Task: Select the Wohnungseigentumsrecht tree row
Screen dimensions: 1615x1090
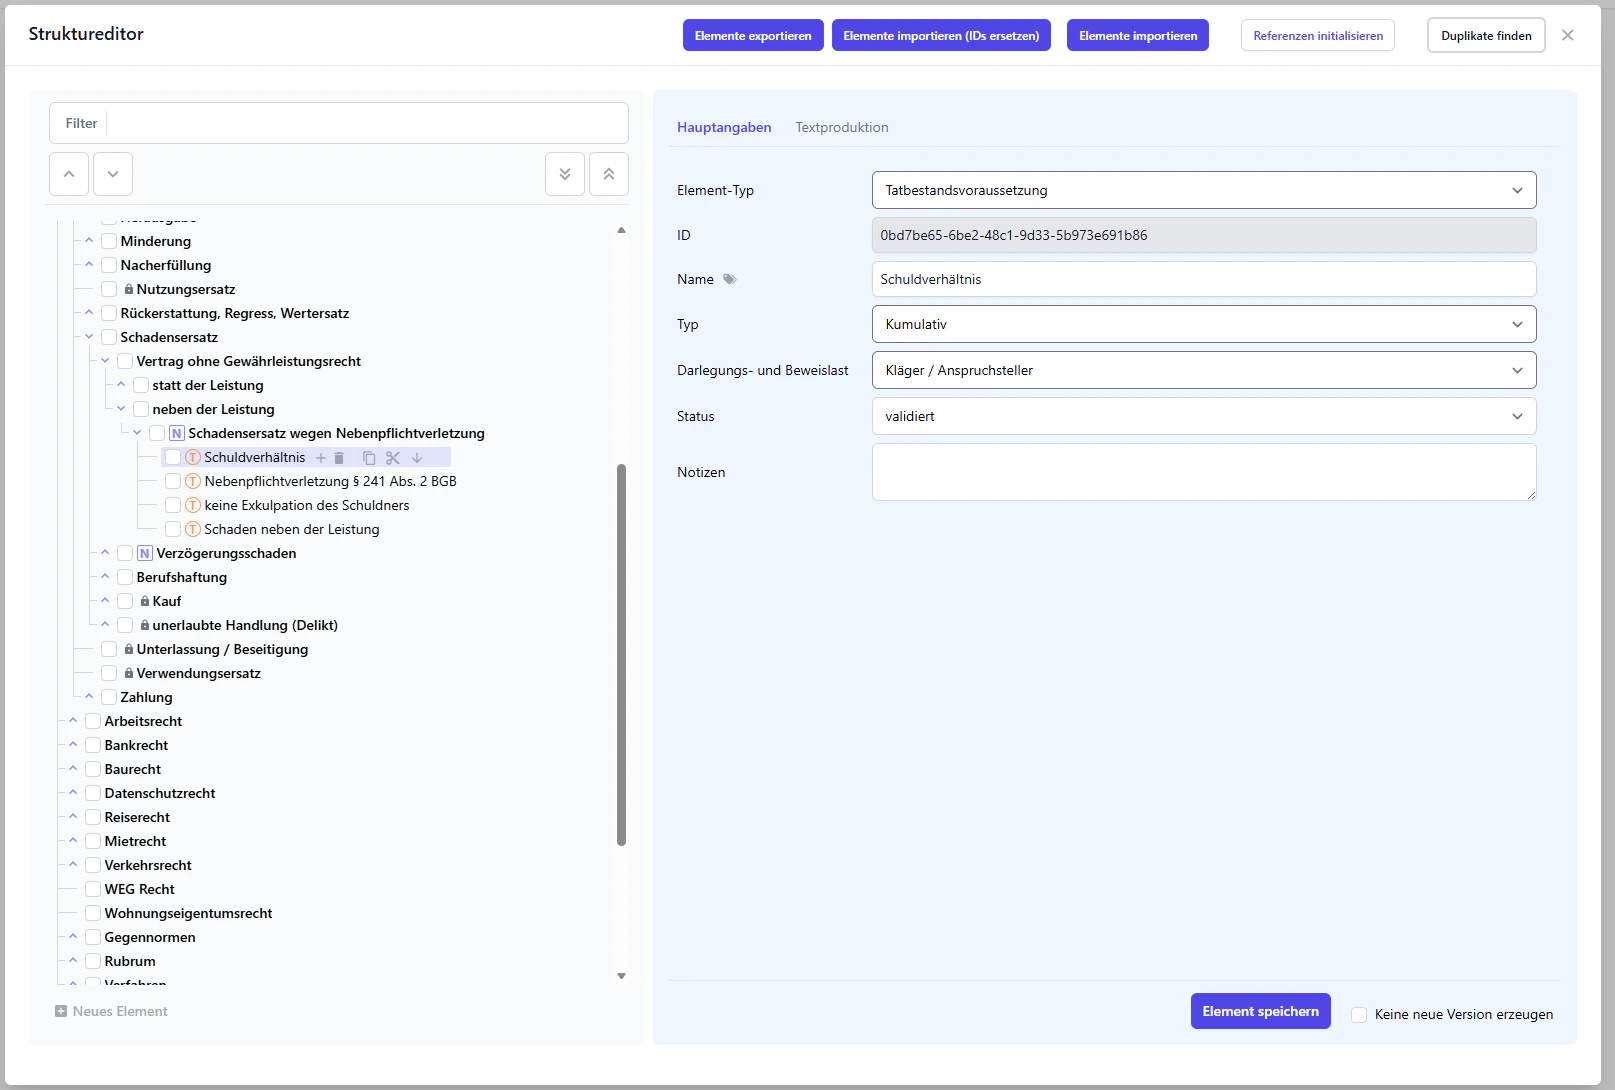Action: pos(188,913)
